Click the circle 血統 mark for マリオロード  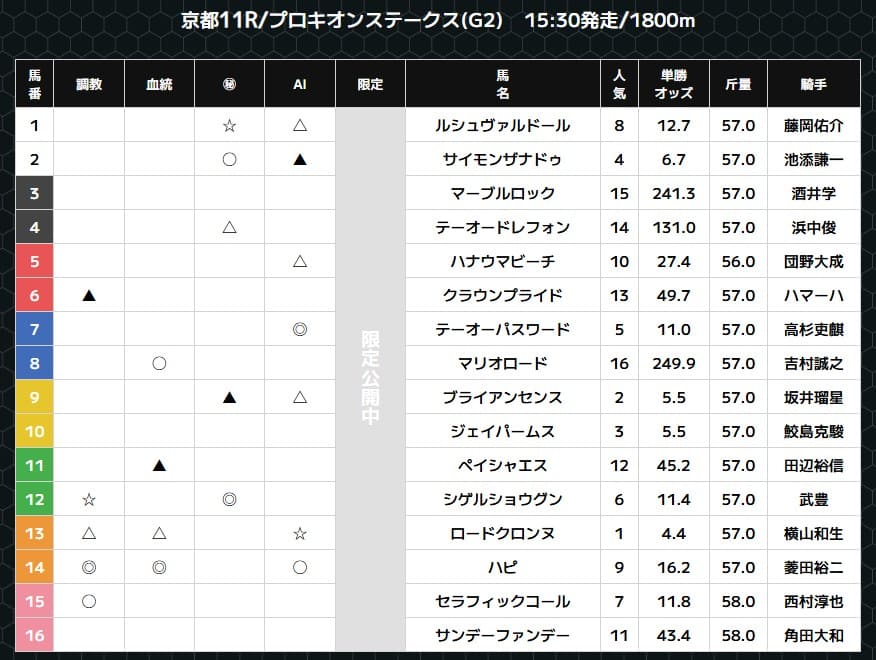tap(159, 363)
